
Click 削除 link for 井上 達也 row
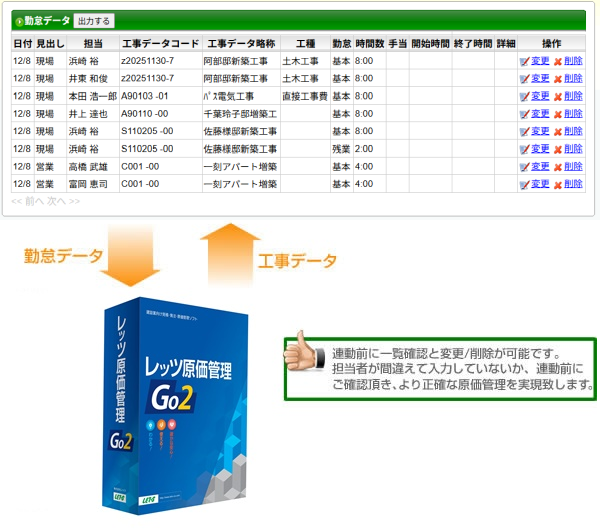tap(573, 115)
